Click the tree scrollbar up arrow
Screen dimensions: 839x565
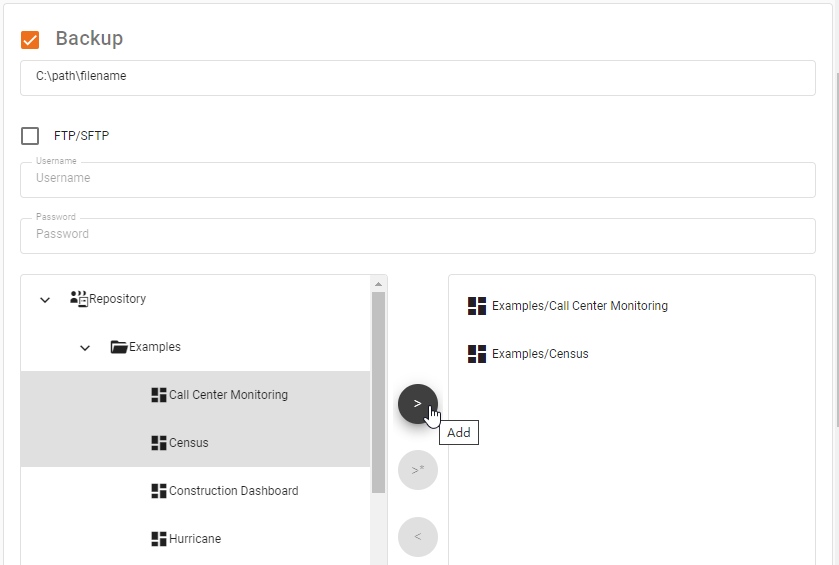(378, 284)
